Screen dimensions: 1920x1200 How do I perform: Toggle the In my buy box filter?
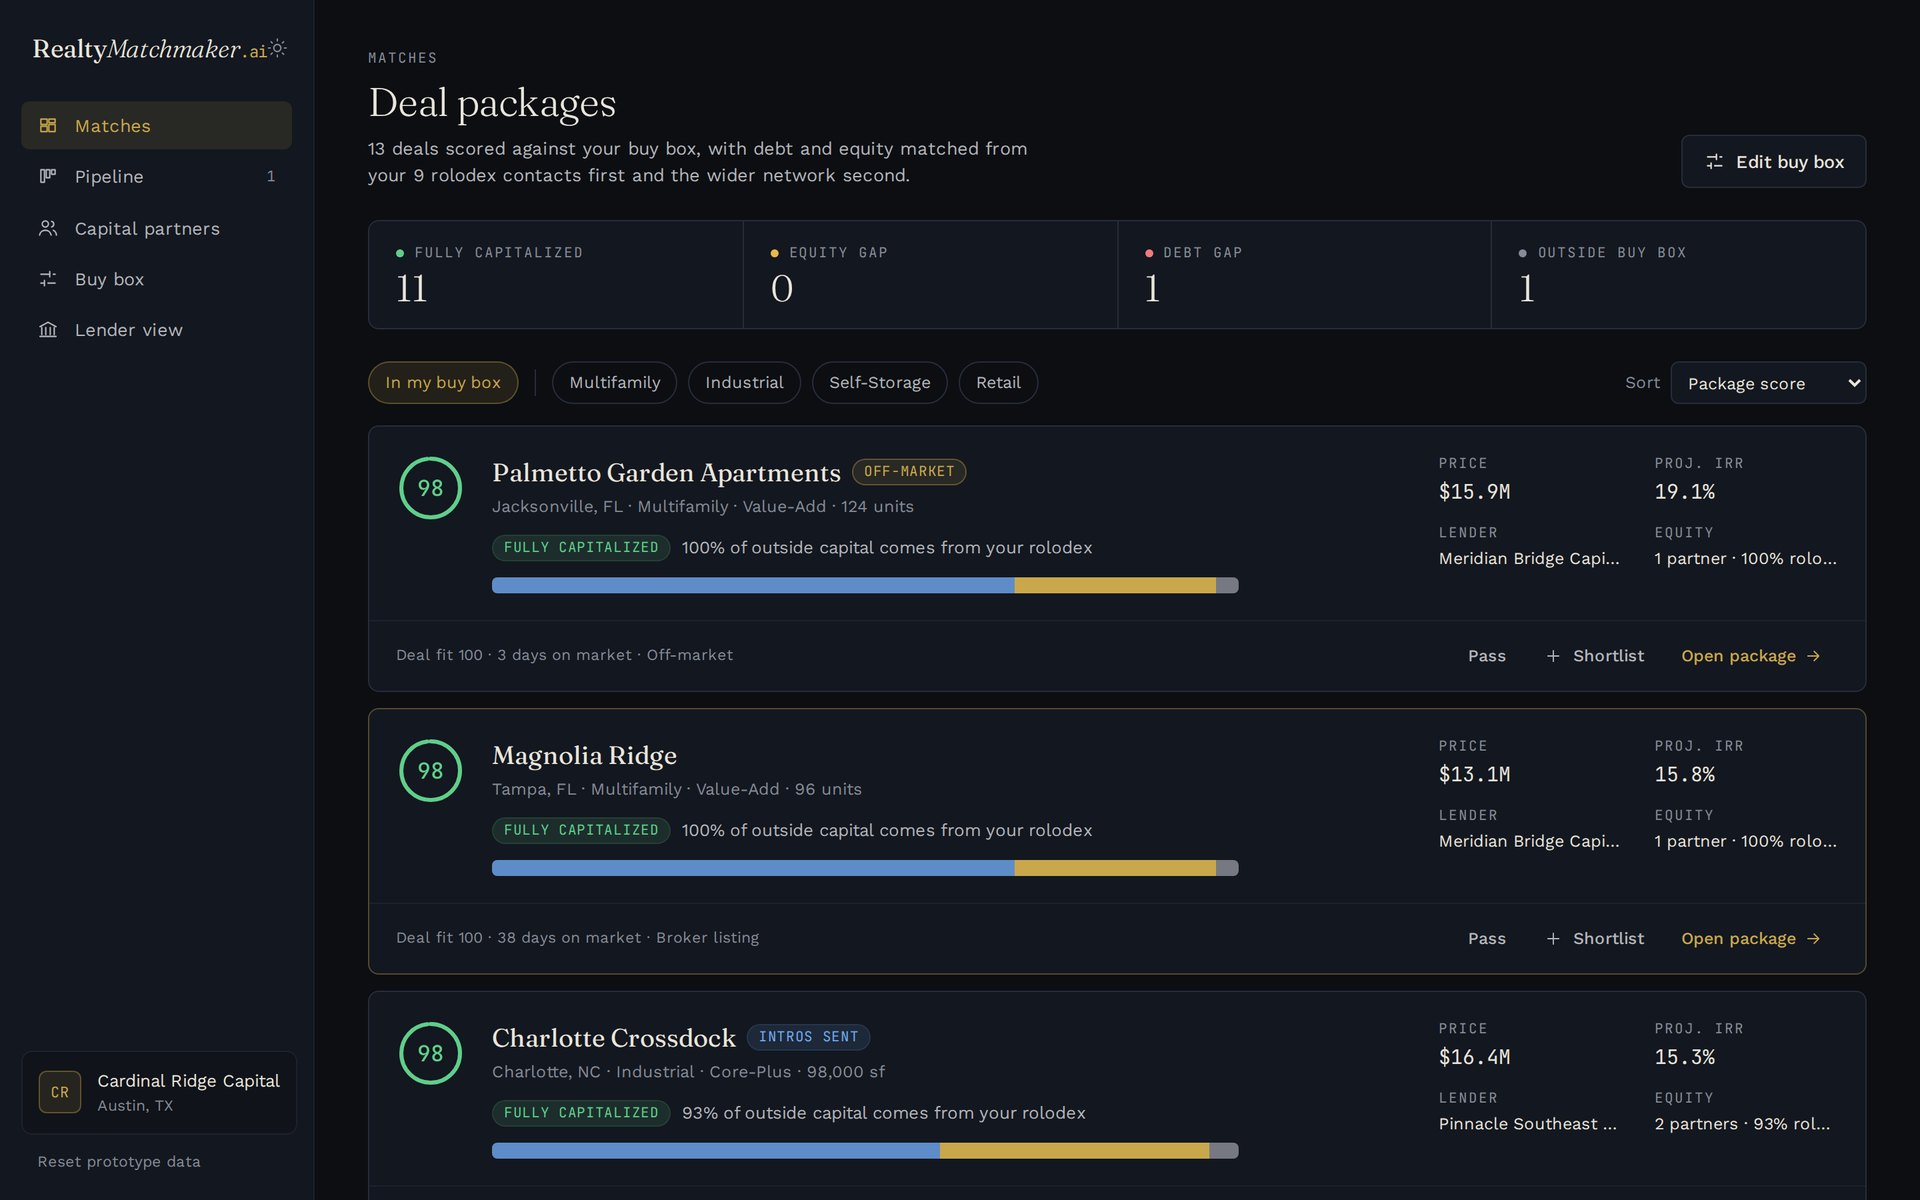coord(443,383)
